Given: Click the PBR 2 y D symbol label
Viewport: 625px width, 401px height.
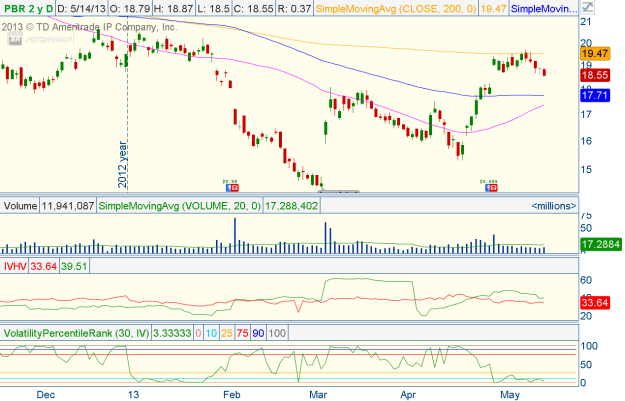Looking at the screenshot, I should click(27, 8).
